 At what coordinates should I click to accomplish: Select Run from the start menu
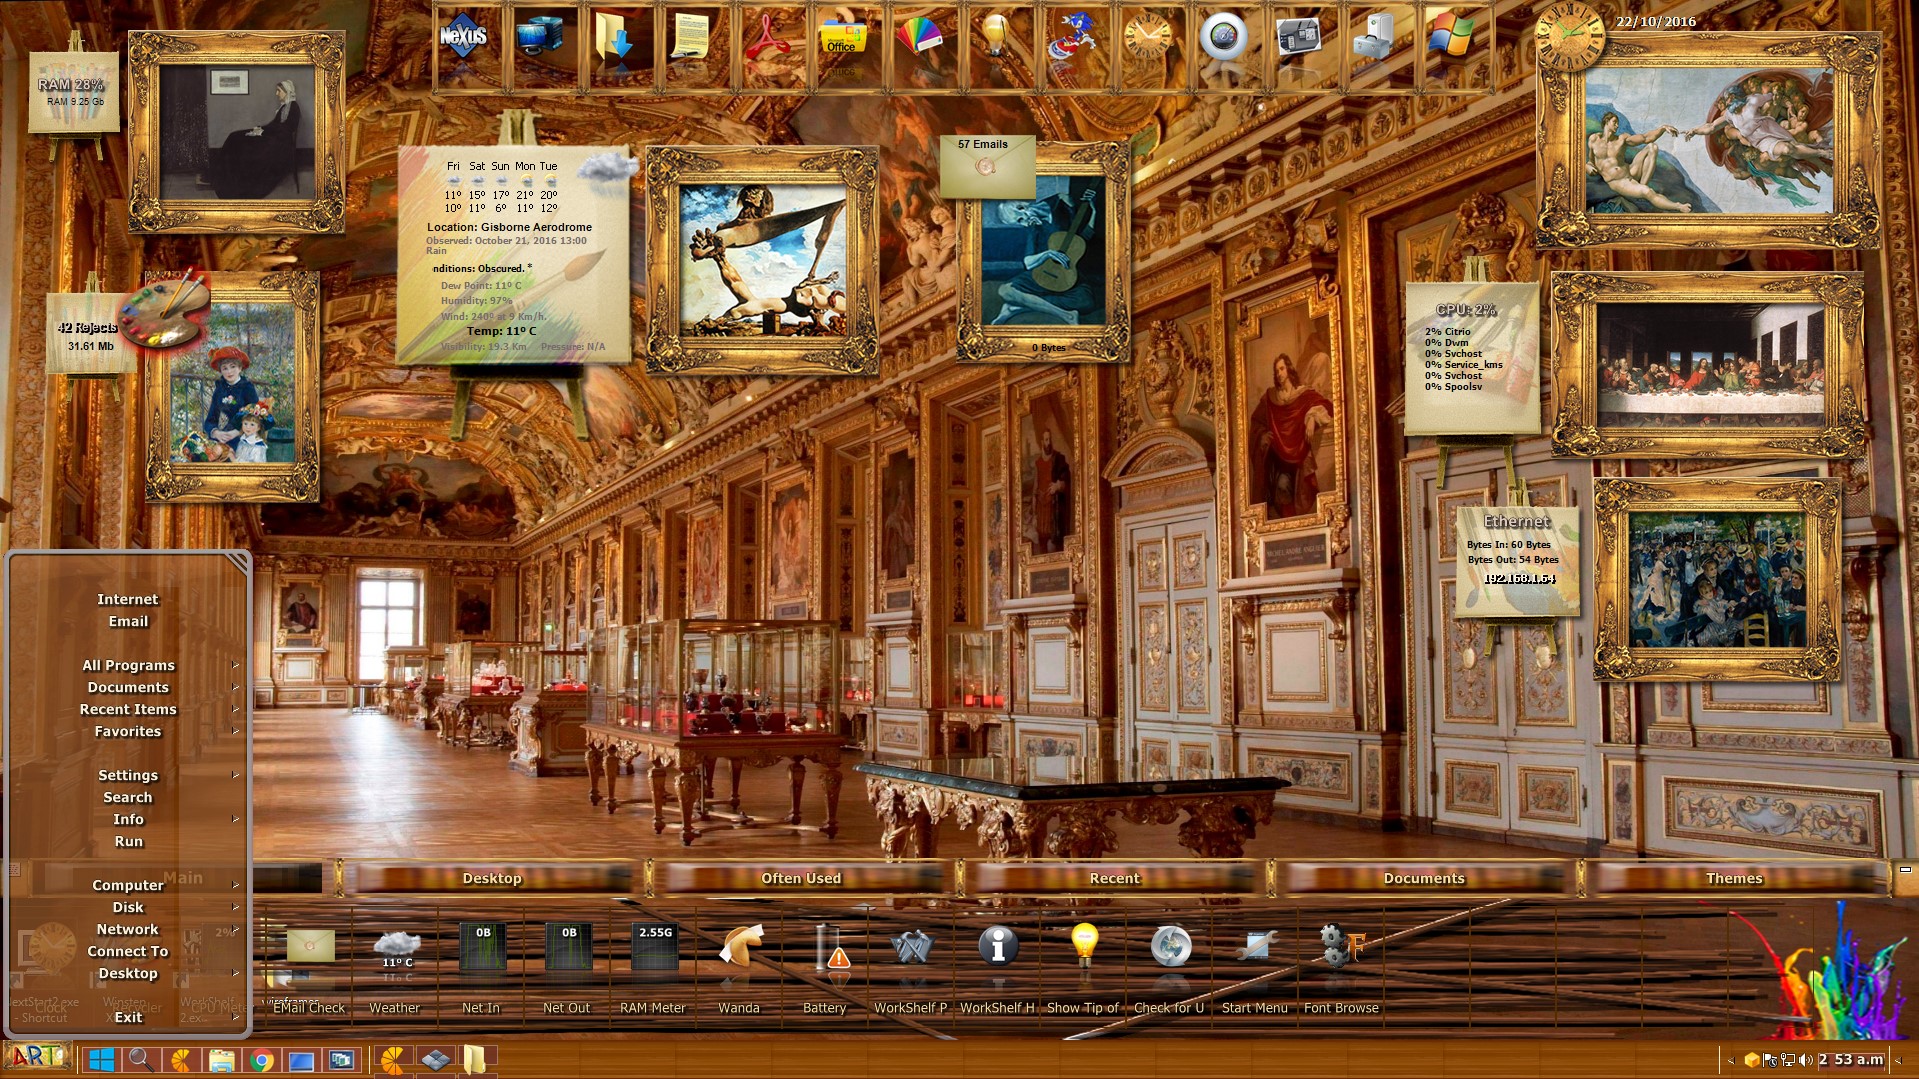[x=128, y=841]
